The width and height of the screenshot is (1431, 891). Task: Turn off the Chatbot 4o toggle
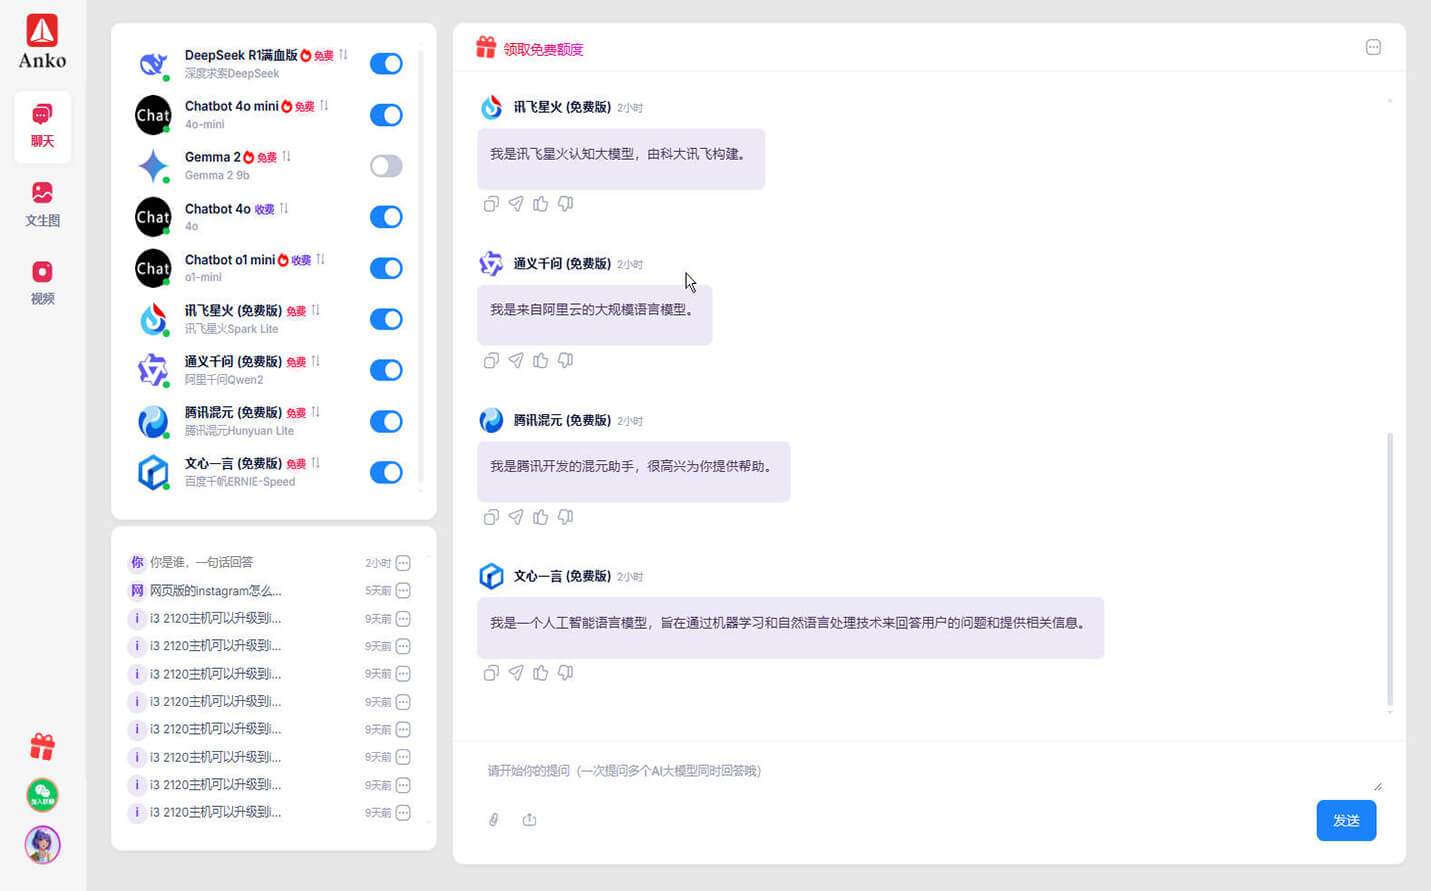coord(386,217)
